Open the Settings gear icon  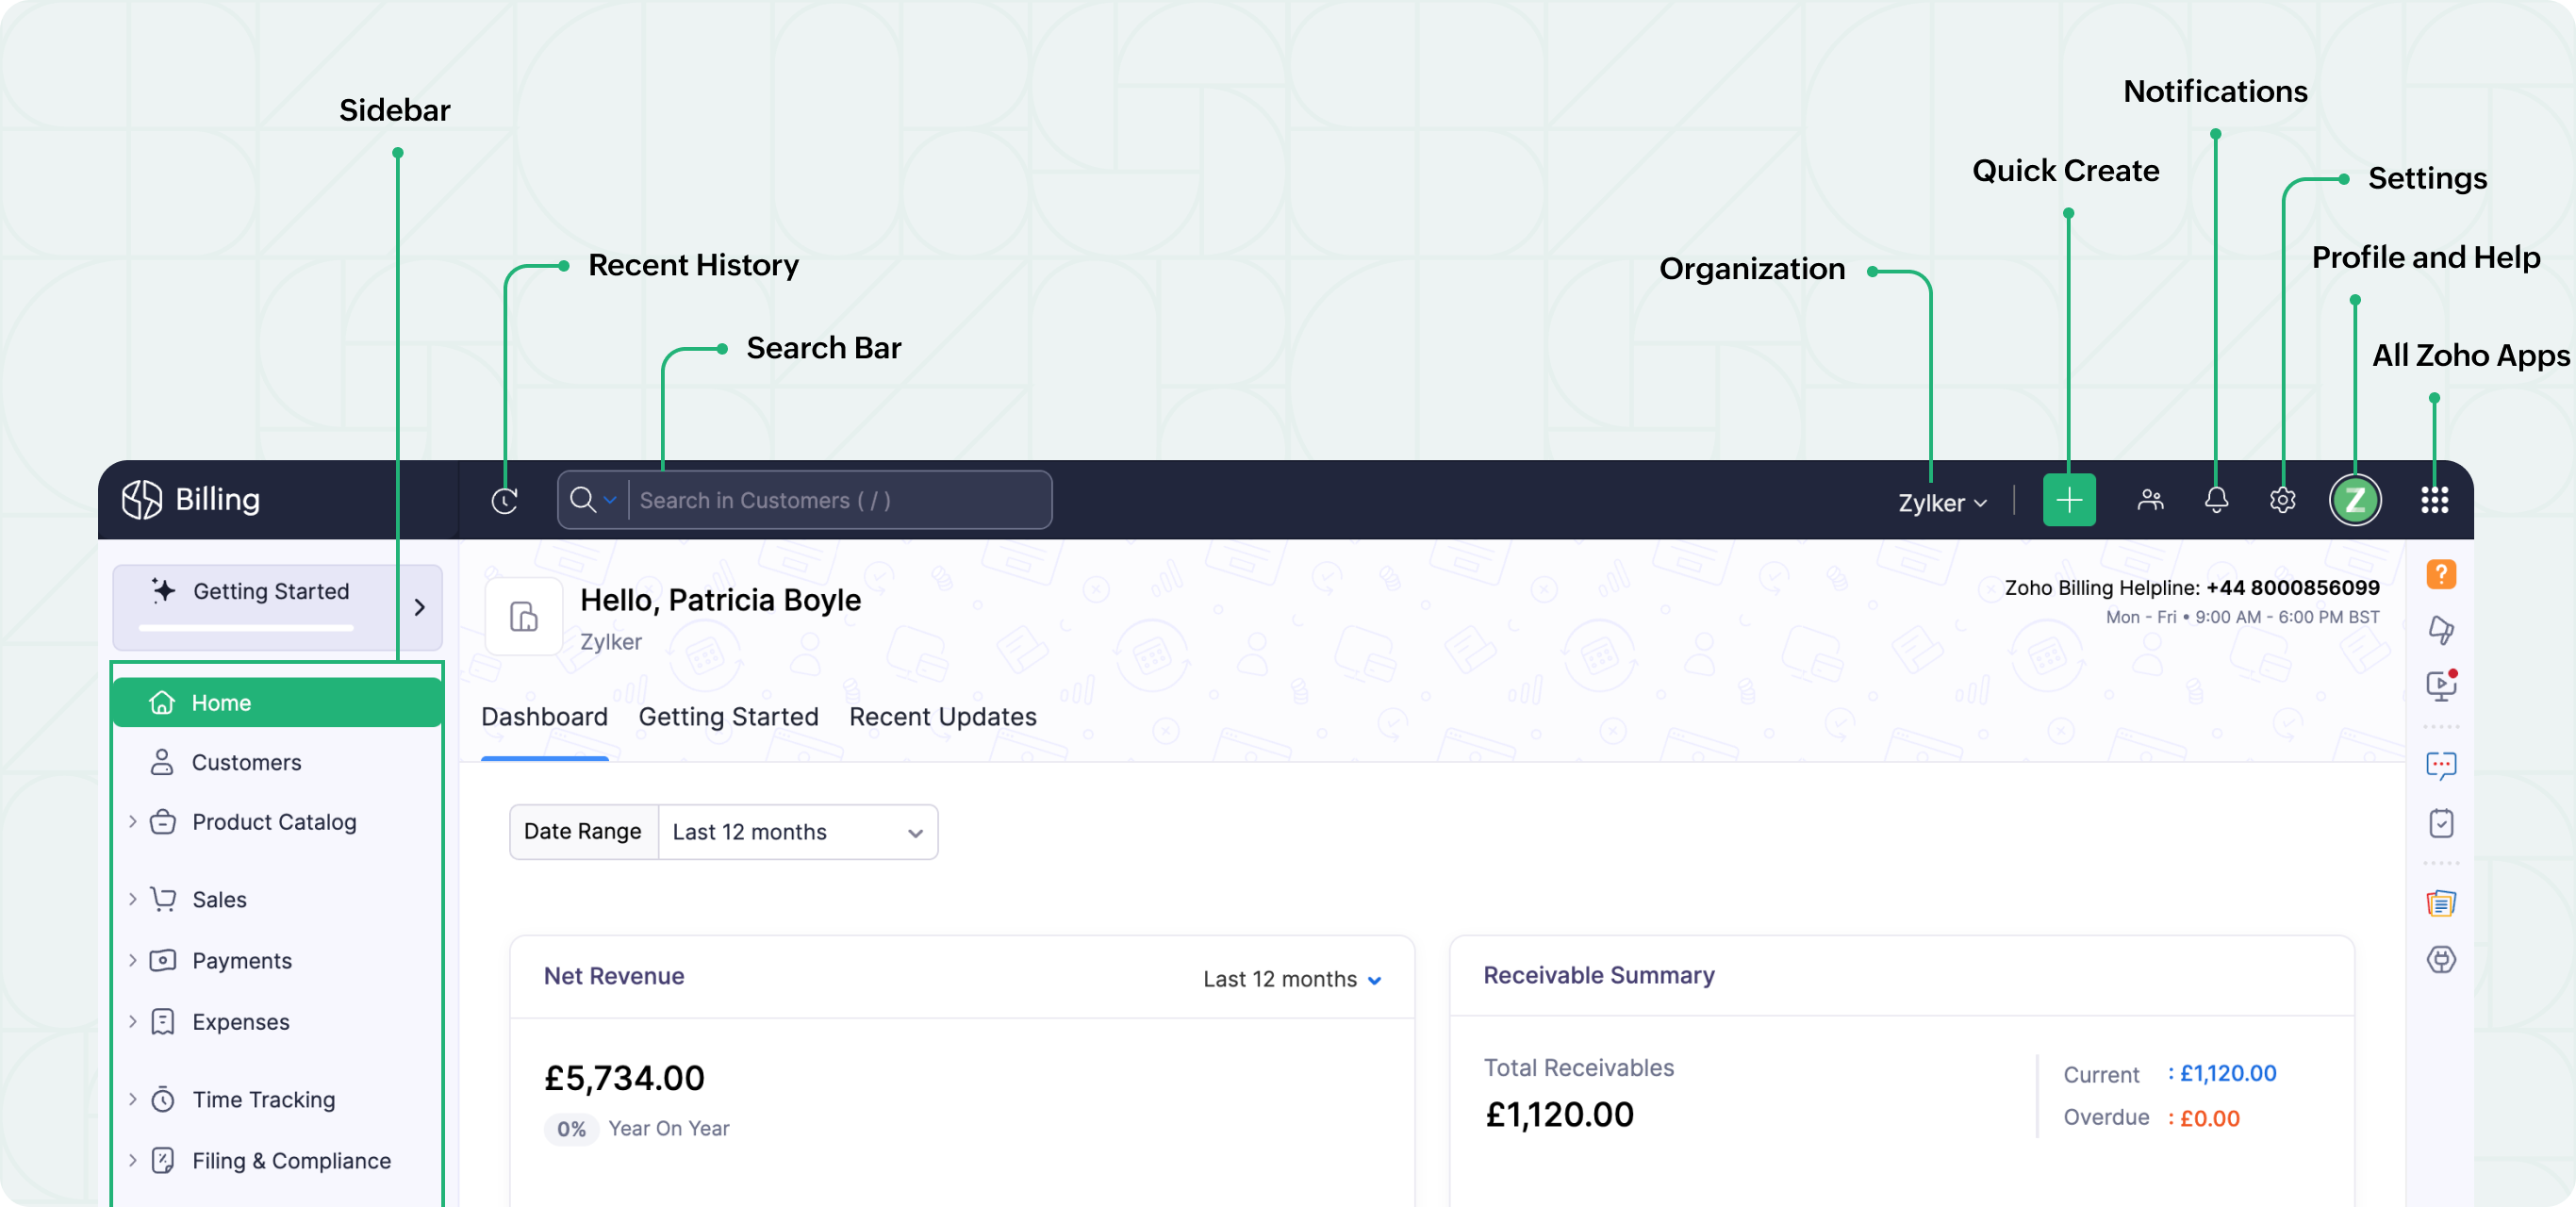2282,500
